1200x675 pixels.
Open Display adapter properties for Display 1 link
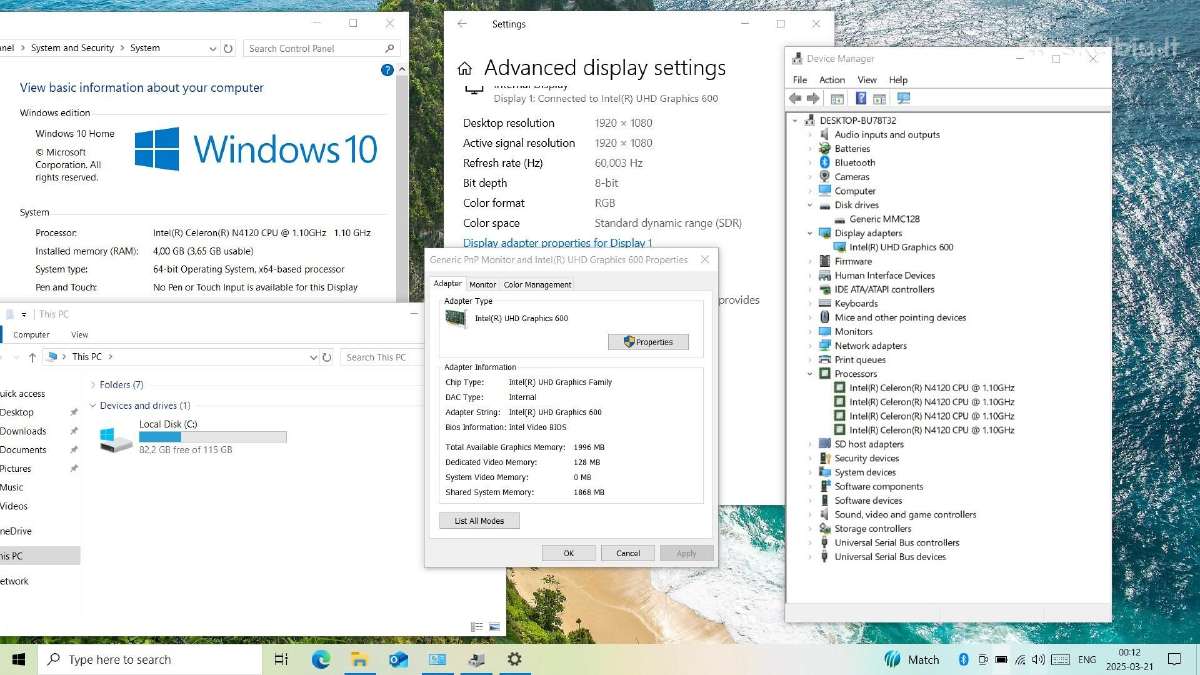click(557, 243)
